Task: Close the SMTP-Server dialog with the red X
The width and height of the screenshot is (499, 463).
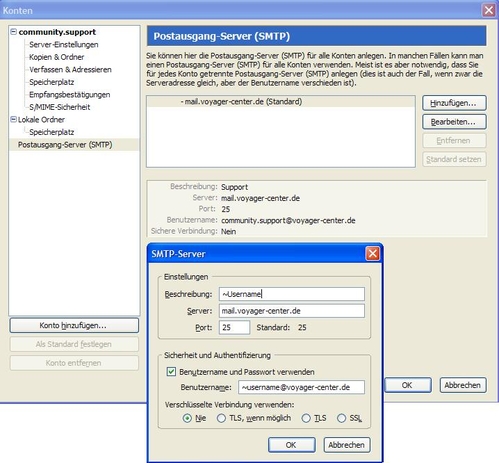Action: coord(373,254)
